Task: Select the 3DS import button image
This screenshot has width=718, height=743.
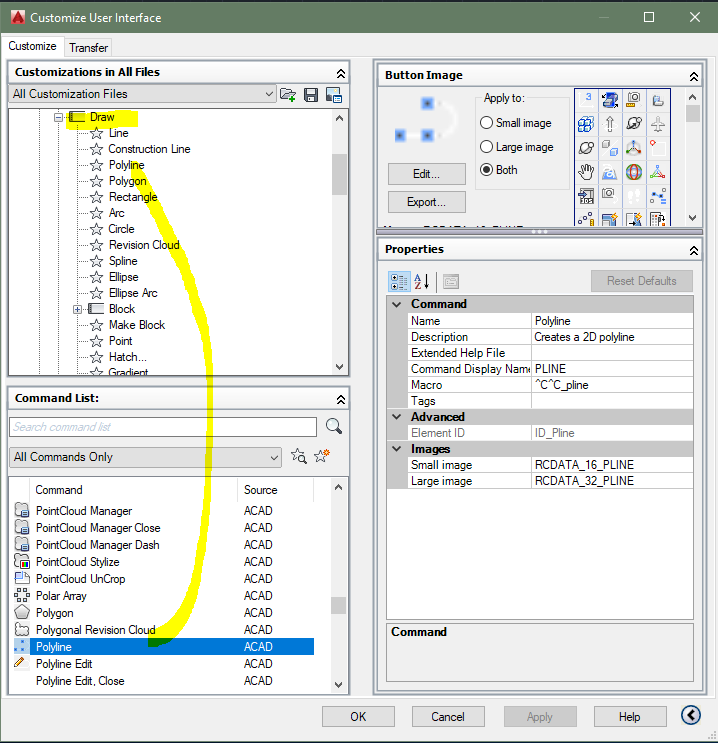Action: pos(586,196)
